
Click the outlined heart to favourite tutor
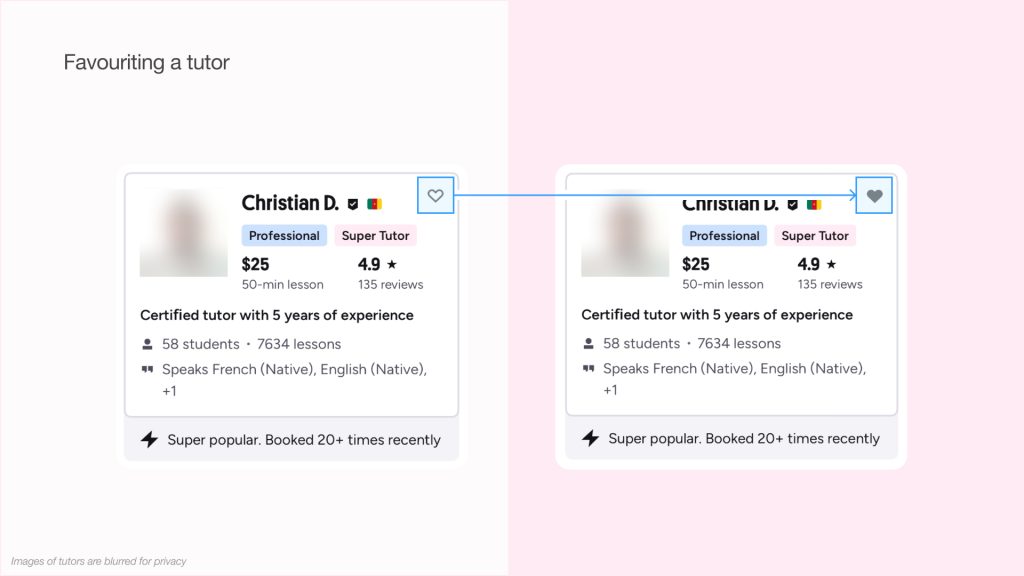(435, 195)
